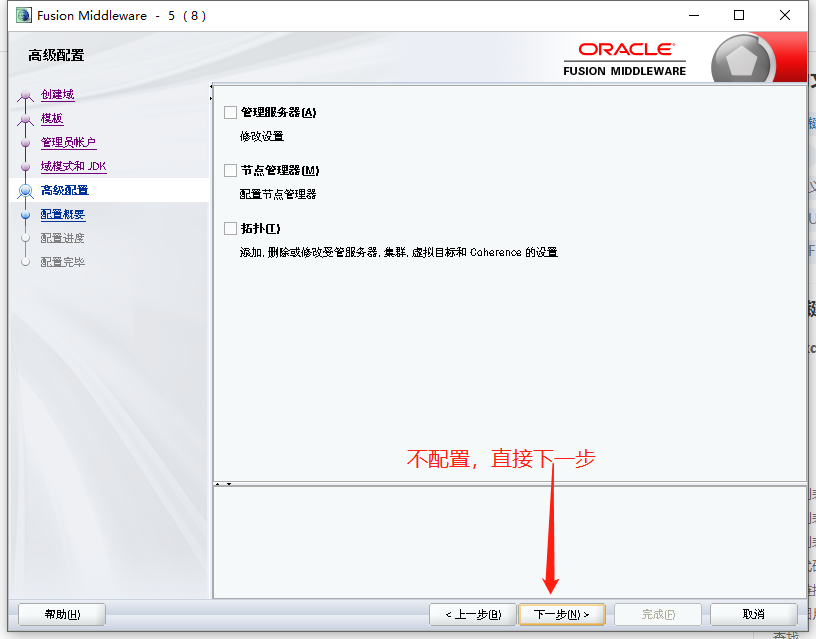Maximize the Fusion Middleware window
The image size is (816, 639).
click(x=739, y=16)
